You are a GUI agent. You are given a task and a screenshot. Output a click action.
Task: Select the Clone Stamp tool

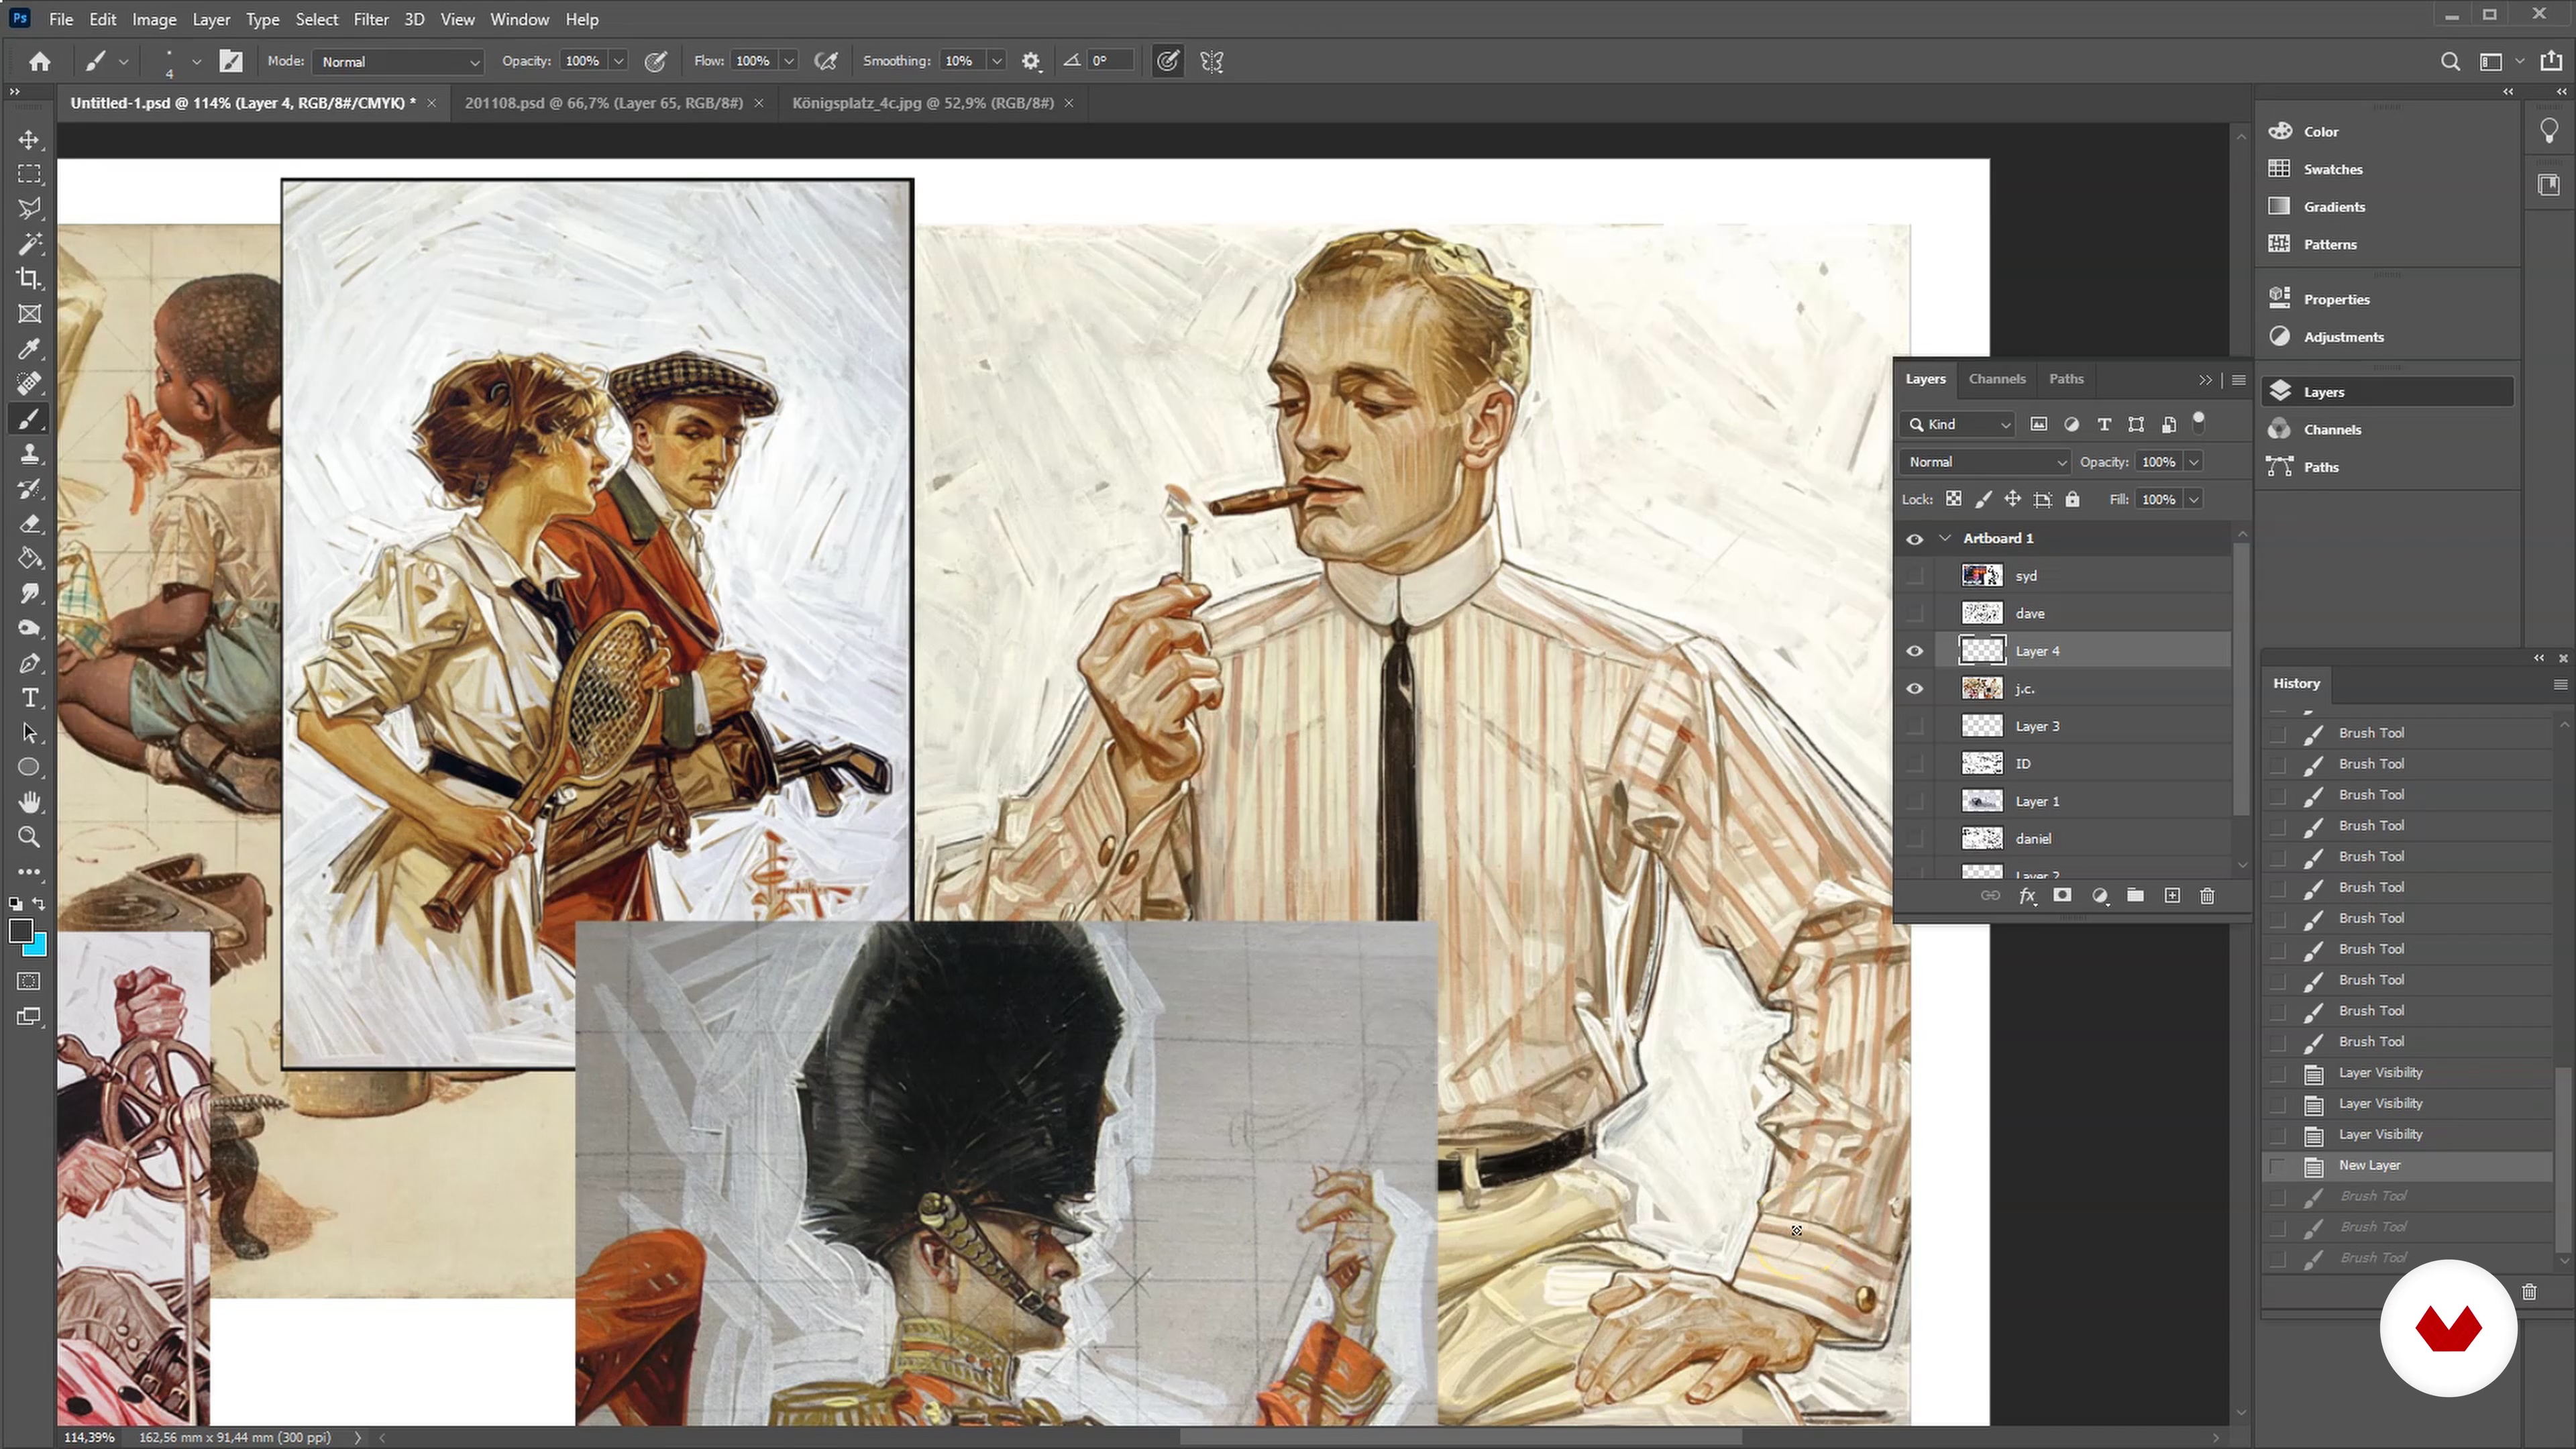29,453
